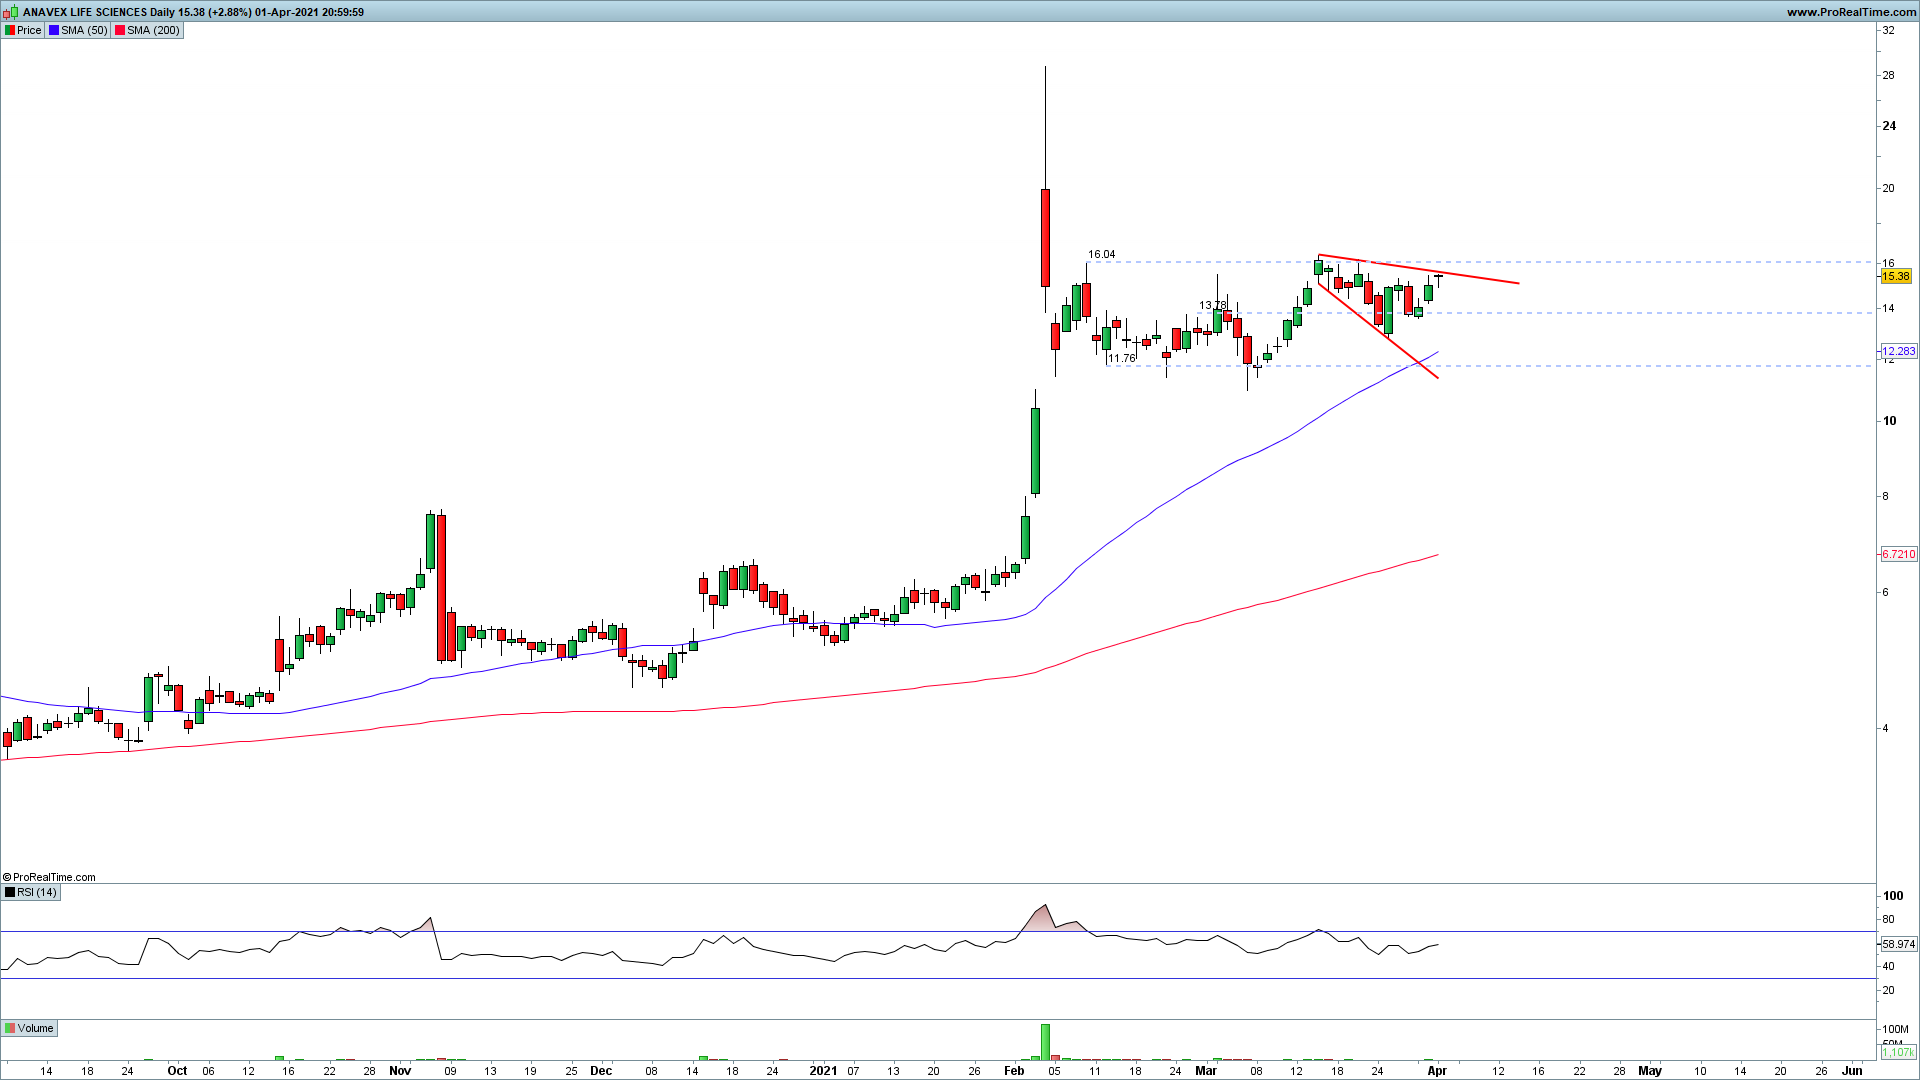Click the 'Apr' label on time axis

[x=1436, y=1070]
